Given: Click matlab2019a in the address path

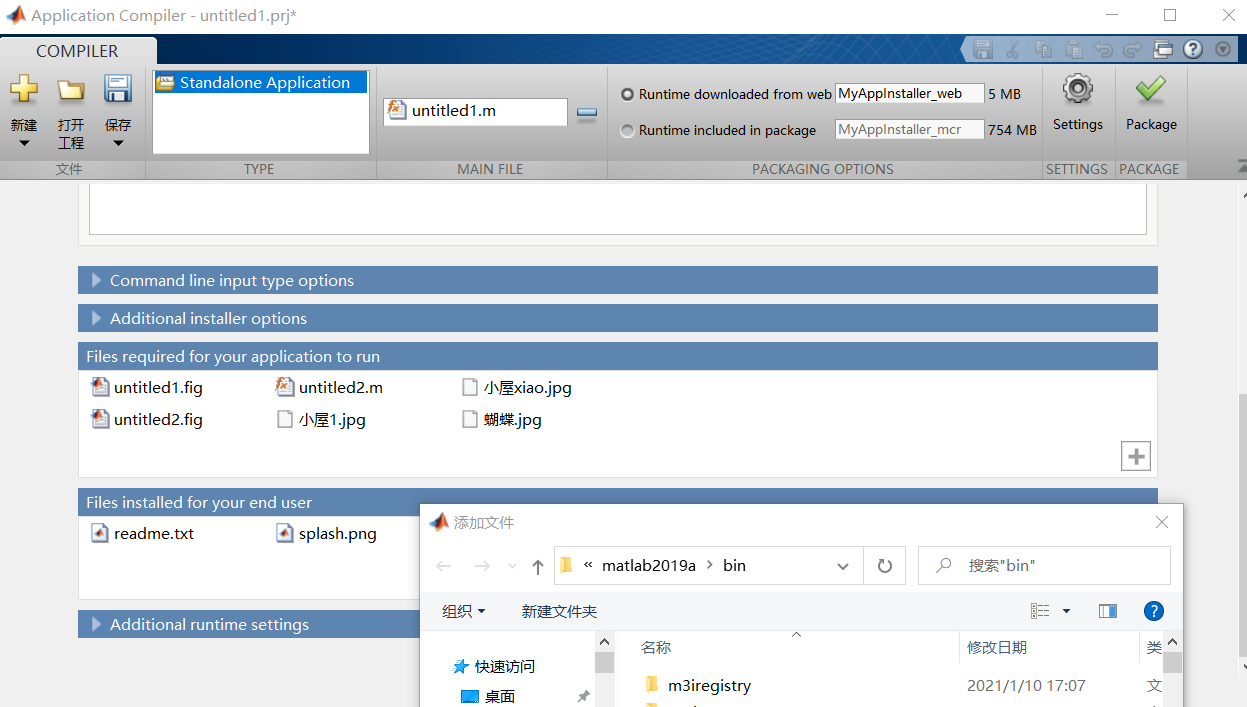Looking at the screenshot, I should [648, 565].
